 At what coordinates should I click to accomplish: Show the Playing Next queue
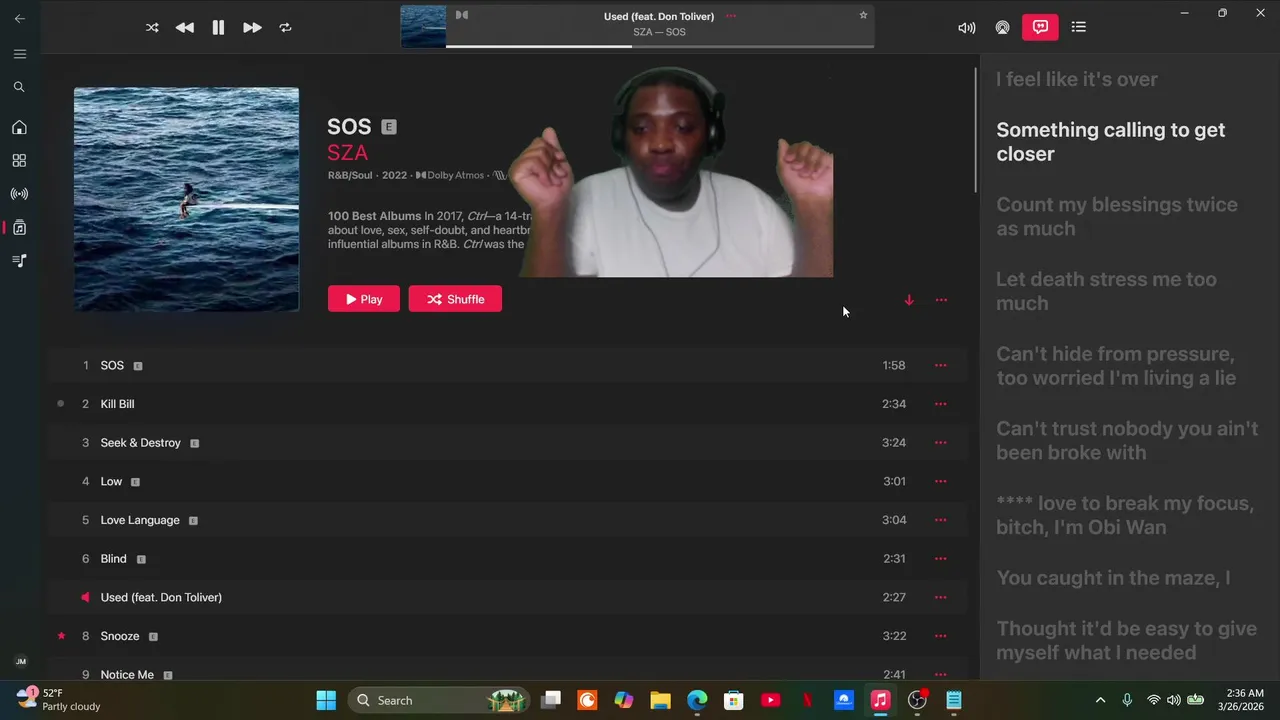click(1078, 27)
